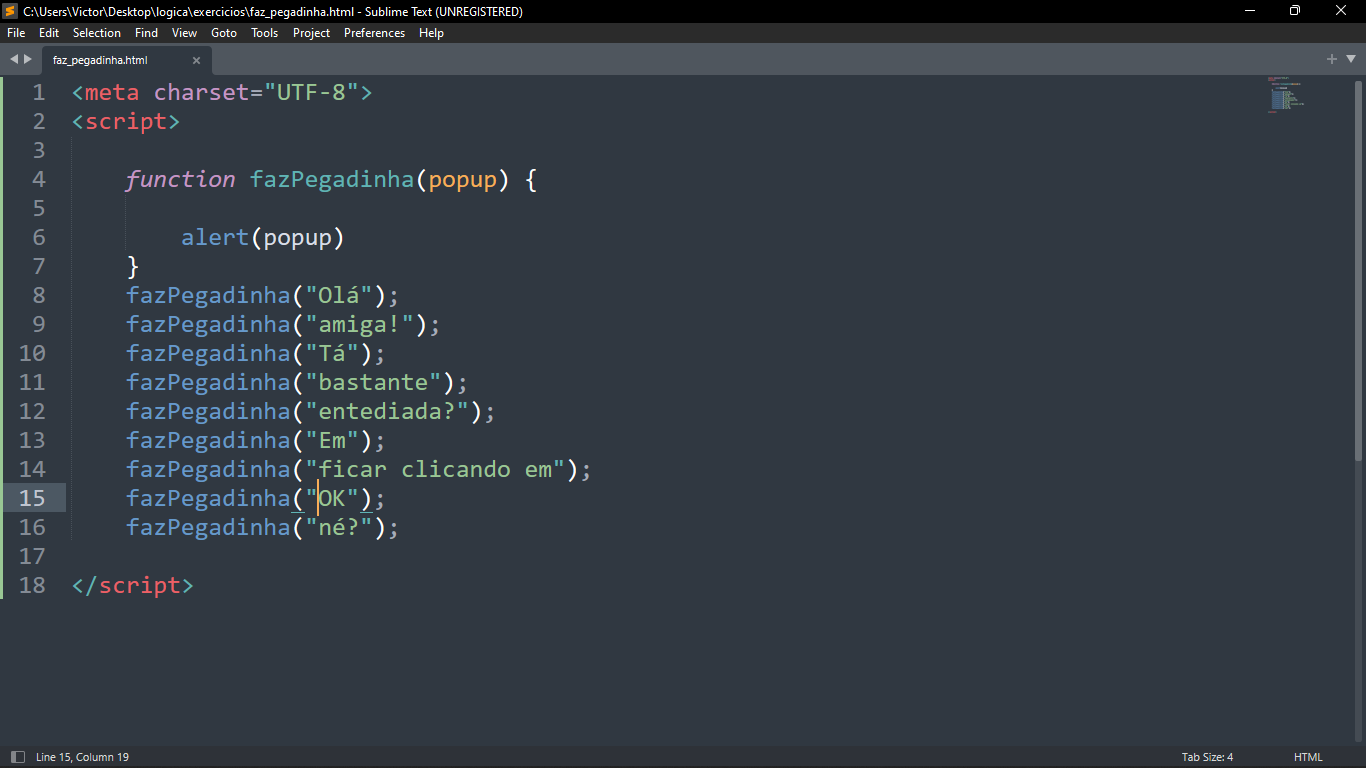
Task: Click the closing </script> tag
Action: [133, 586]
